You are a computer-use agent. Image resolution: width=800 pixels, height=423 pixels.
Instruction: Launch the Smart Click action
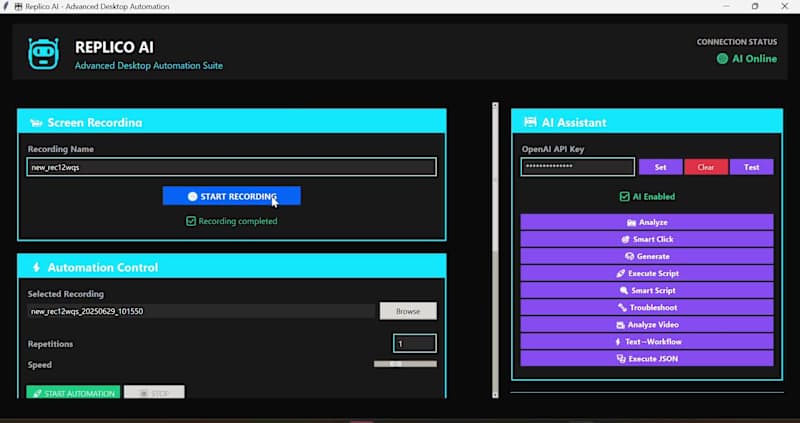(647, 239)
